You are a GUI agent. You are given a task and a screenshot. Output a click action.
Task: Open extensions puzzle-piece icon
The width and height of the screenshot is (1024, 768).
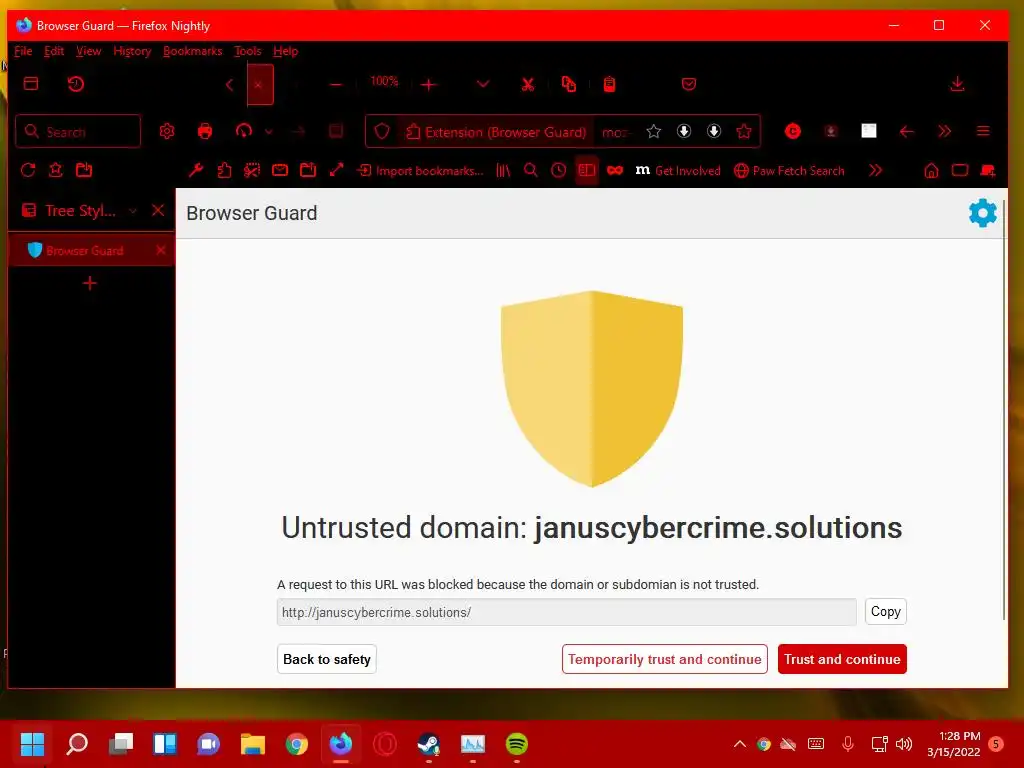pyautogui.click(x=224, y=170)
